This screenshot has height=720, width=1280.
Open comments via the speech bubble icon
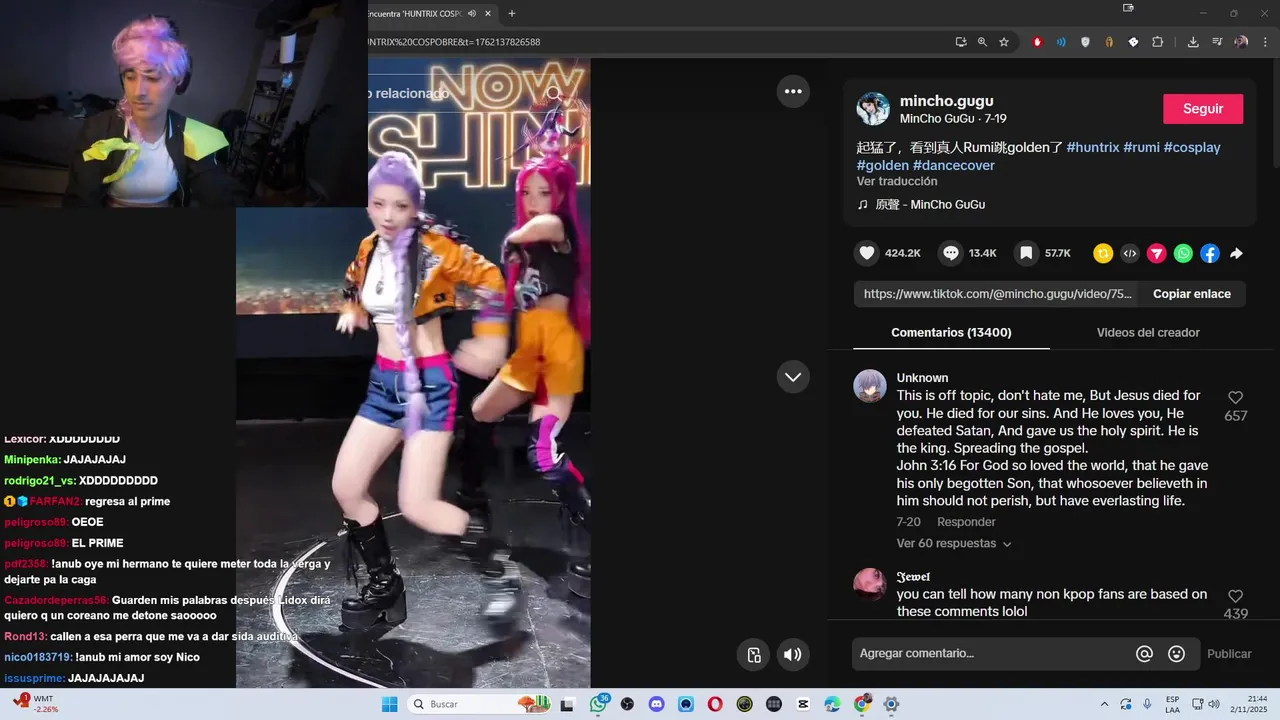pyautogui.click(x=951, y=253)
